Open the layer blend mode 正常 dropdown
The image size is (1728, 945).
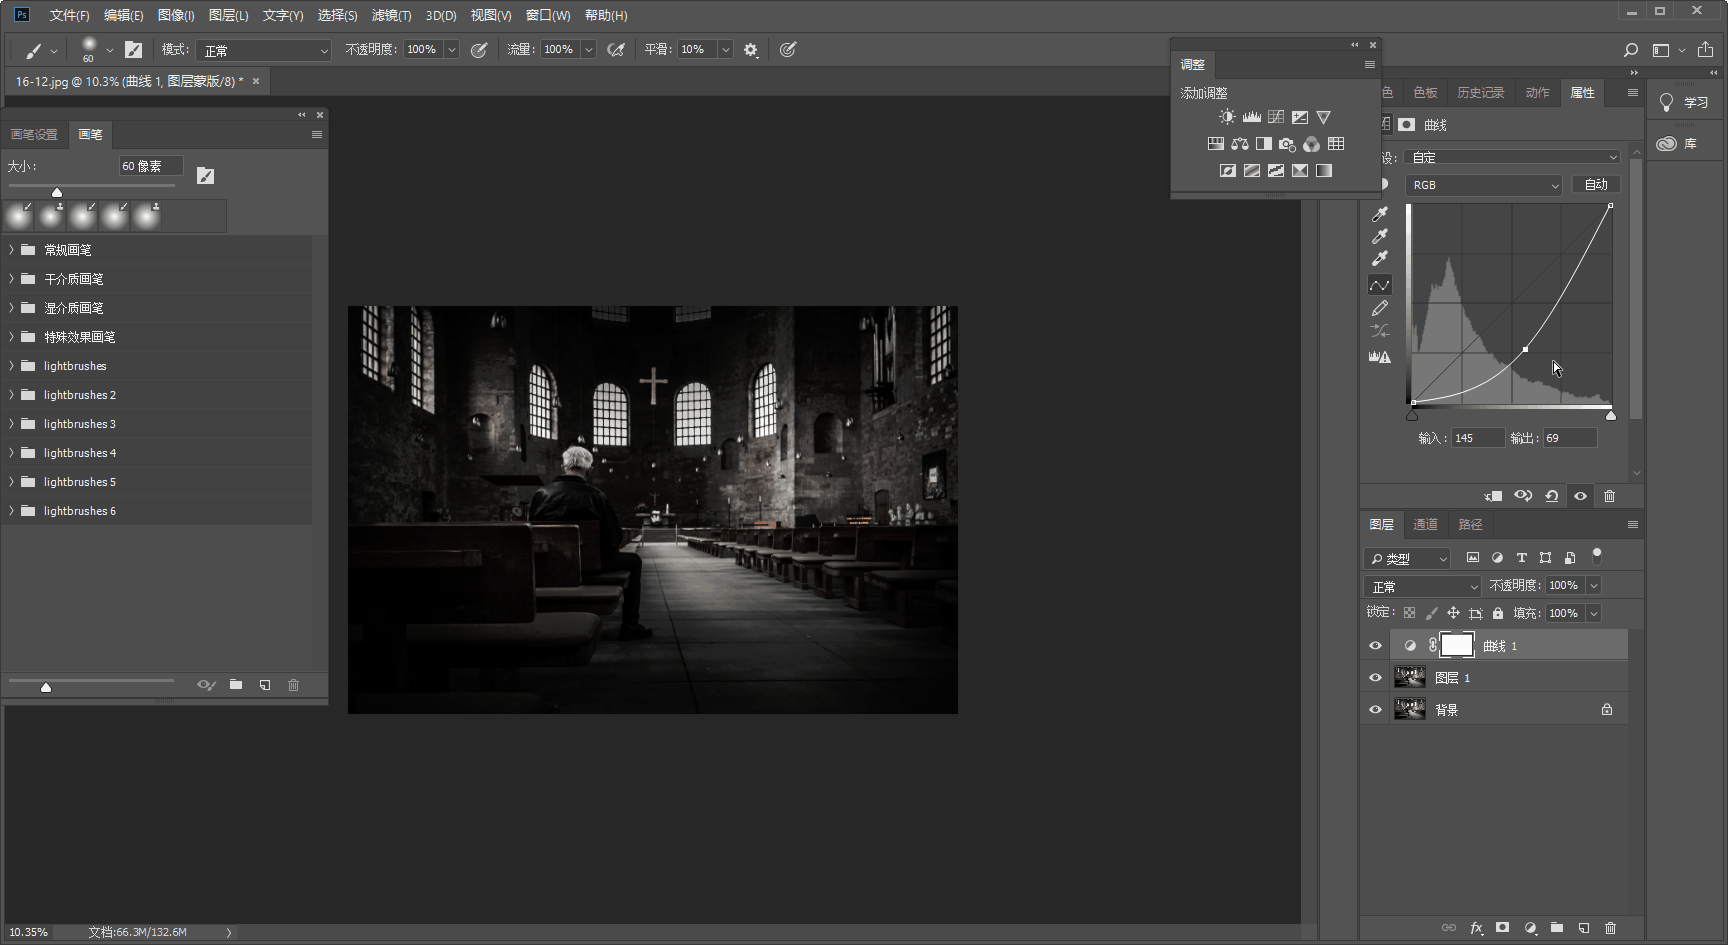coord(1422,586)
